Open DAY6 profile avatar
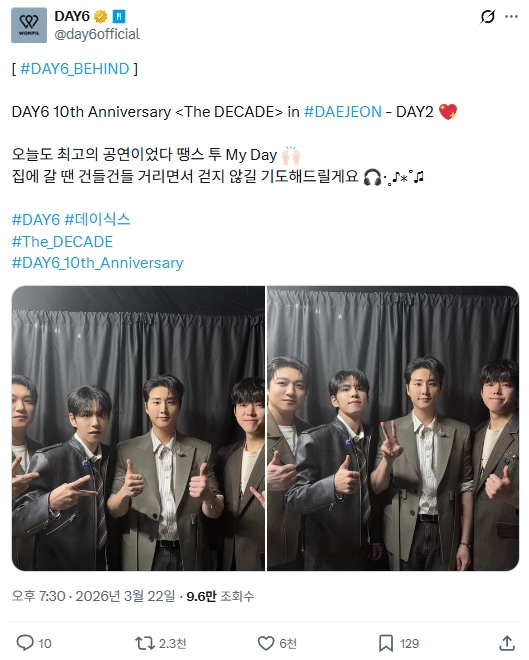Viewport: 529px width, 660px height. [x=29, y=25]
